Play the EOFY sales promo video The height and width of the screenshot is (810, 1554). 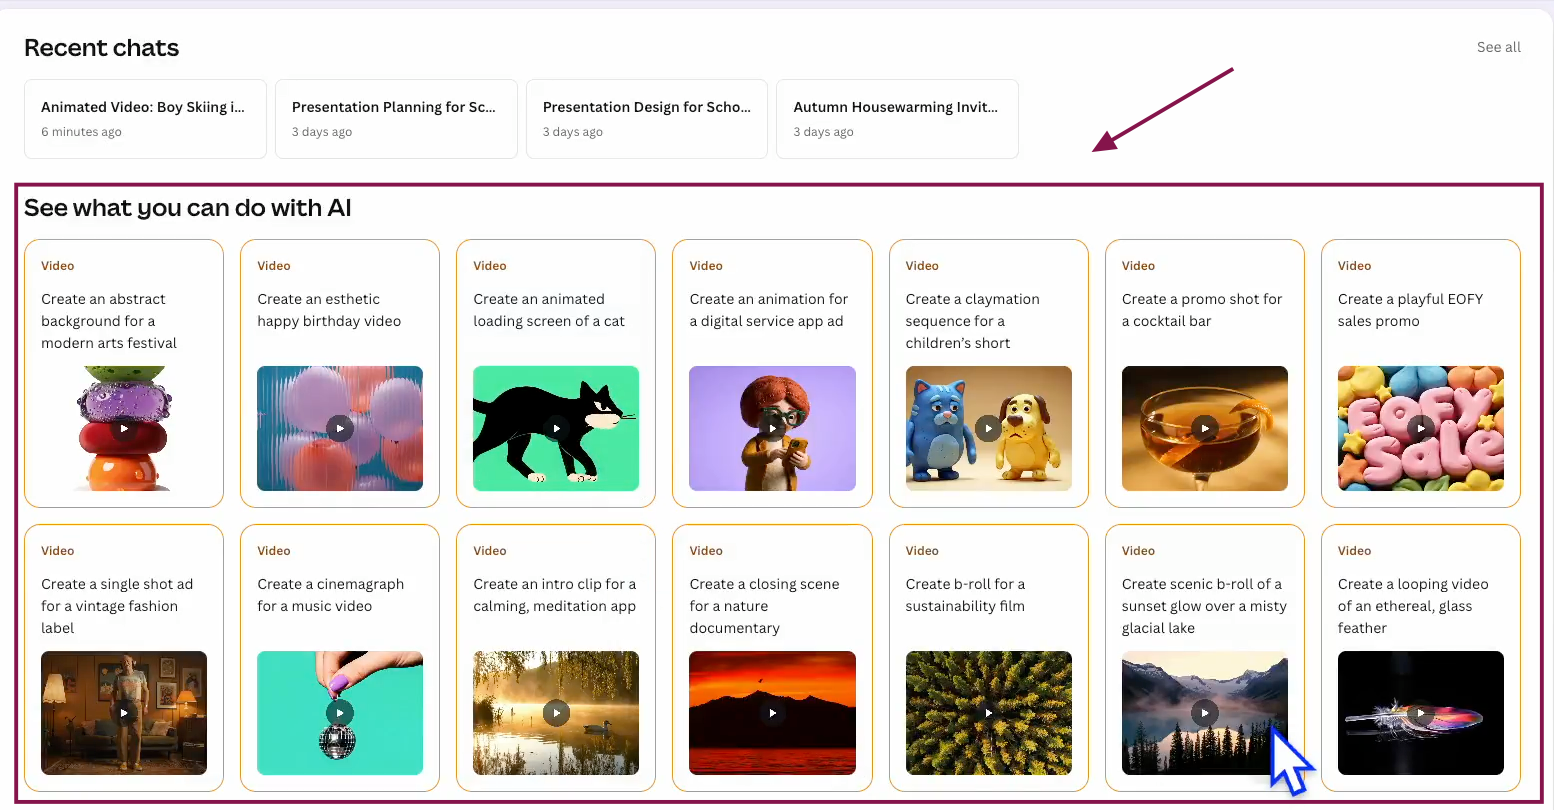click(1421, 428)
